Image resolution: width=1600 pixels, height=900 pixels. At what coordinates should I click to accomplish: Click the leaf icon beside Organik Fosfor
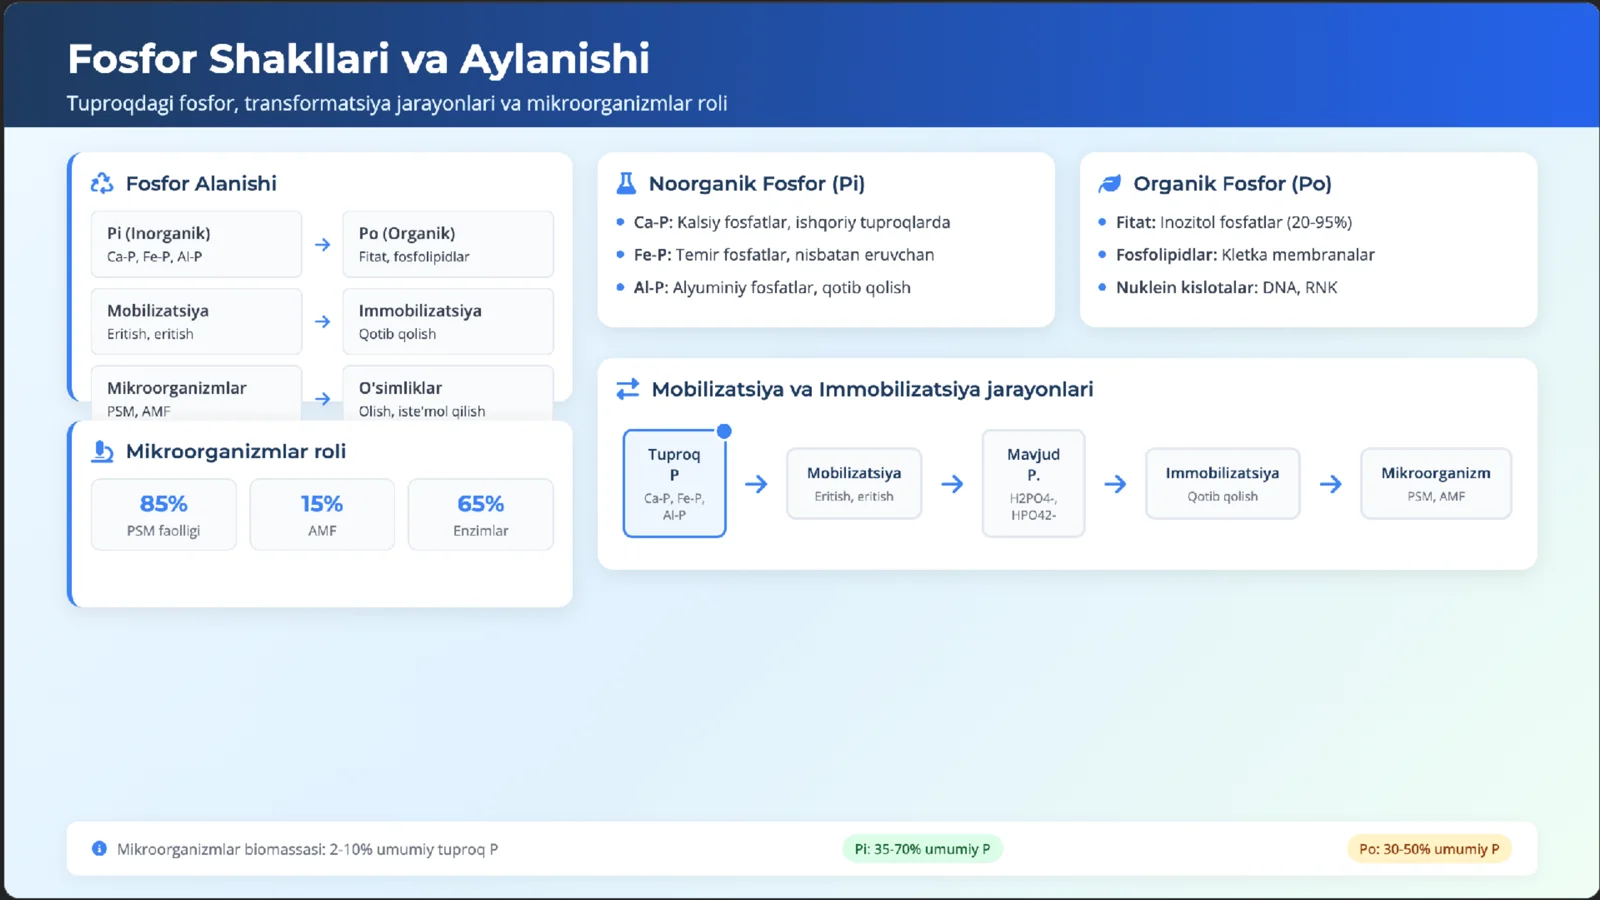pyautogui.click(x=1109, y=183)
